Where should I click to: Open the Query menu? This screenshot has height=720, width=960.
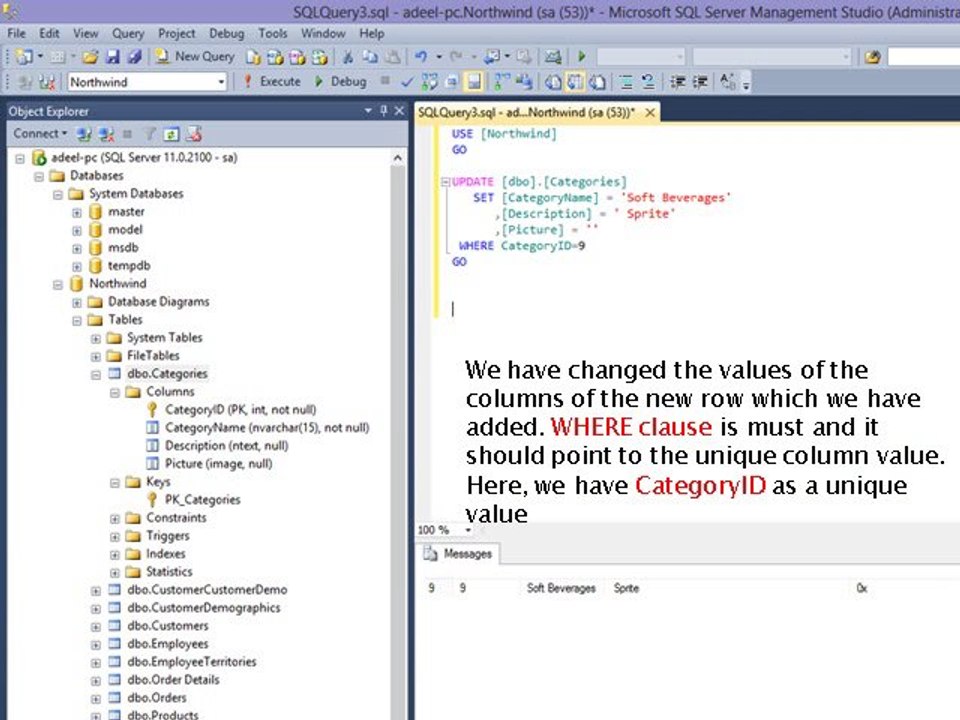[127, 34]
